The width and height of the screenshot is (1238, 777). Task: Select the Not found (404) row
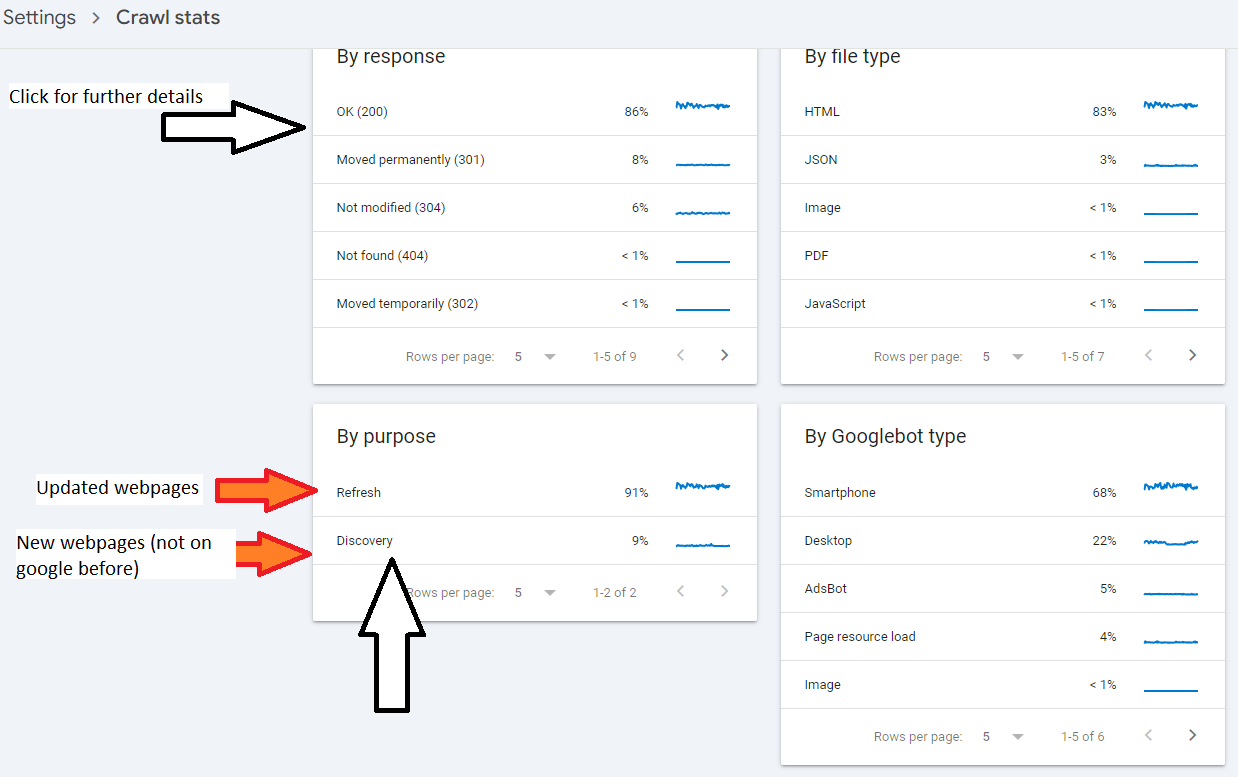(x=534, y=255)
